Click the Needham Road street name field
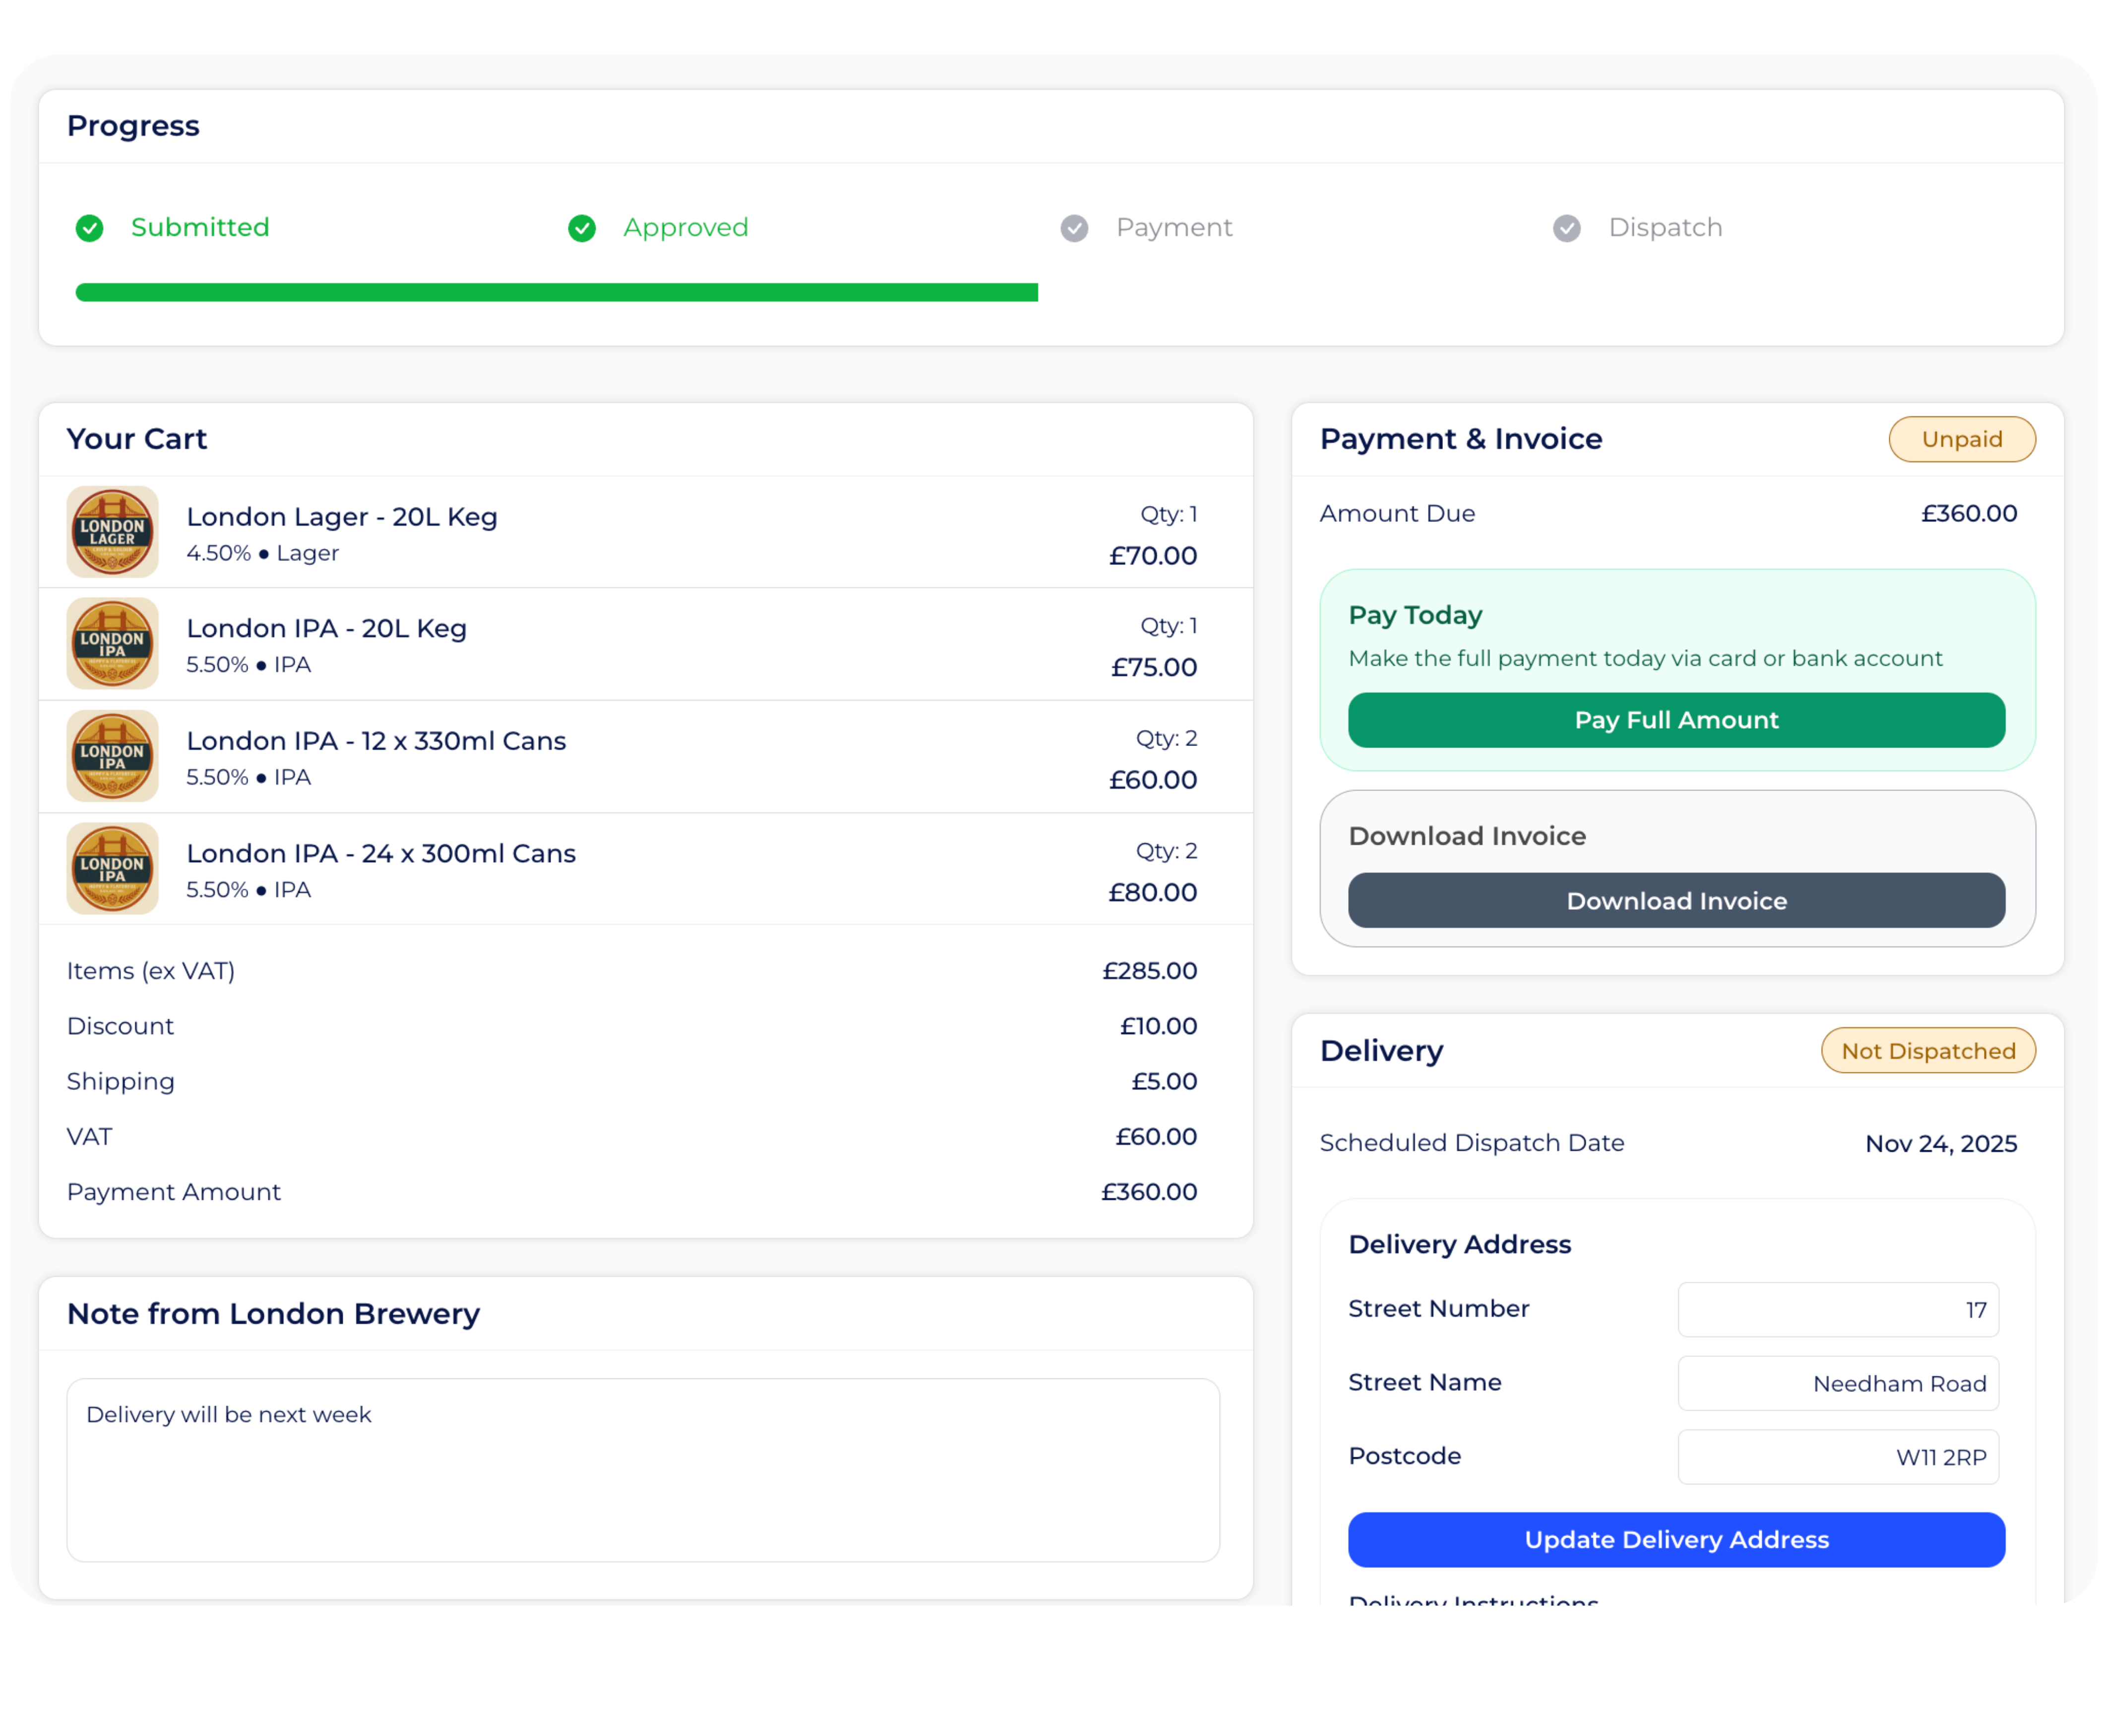The width and height of the screenshot is (2108, 1736). [1837, 1383]
